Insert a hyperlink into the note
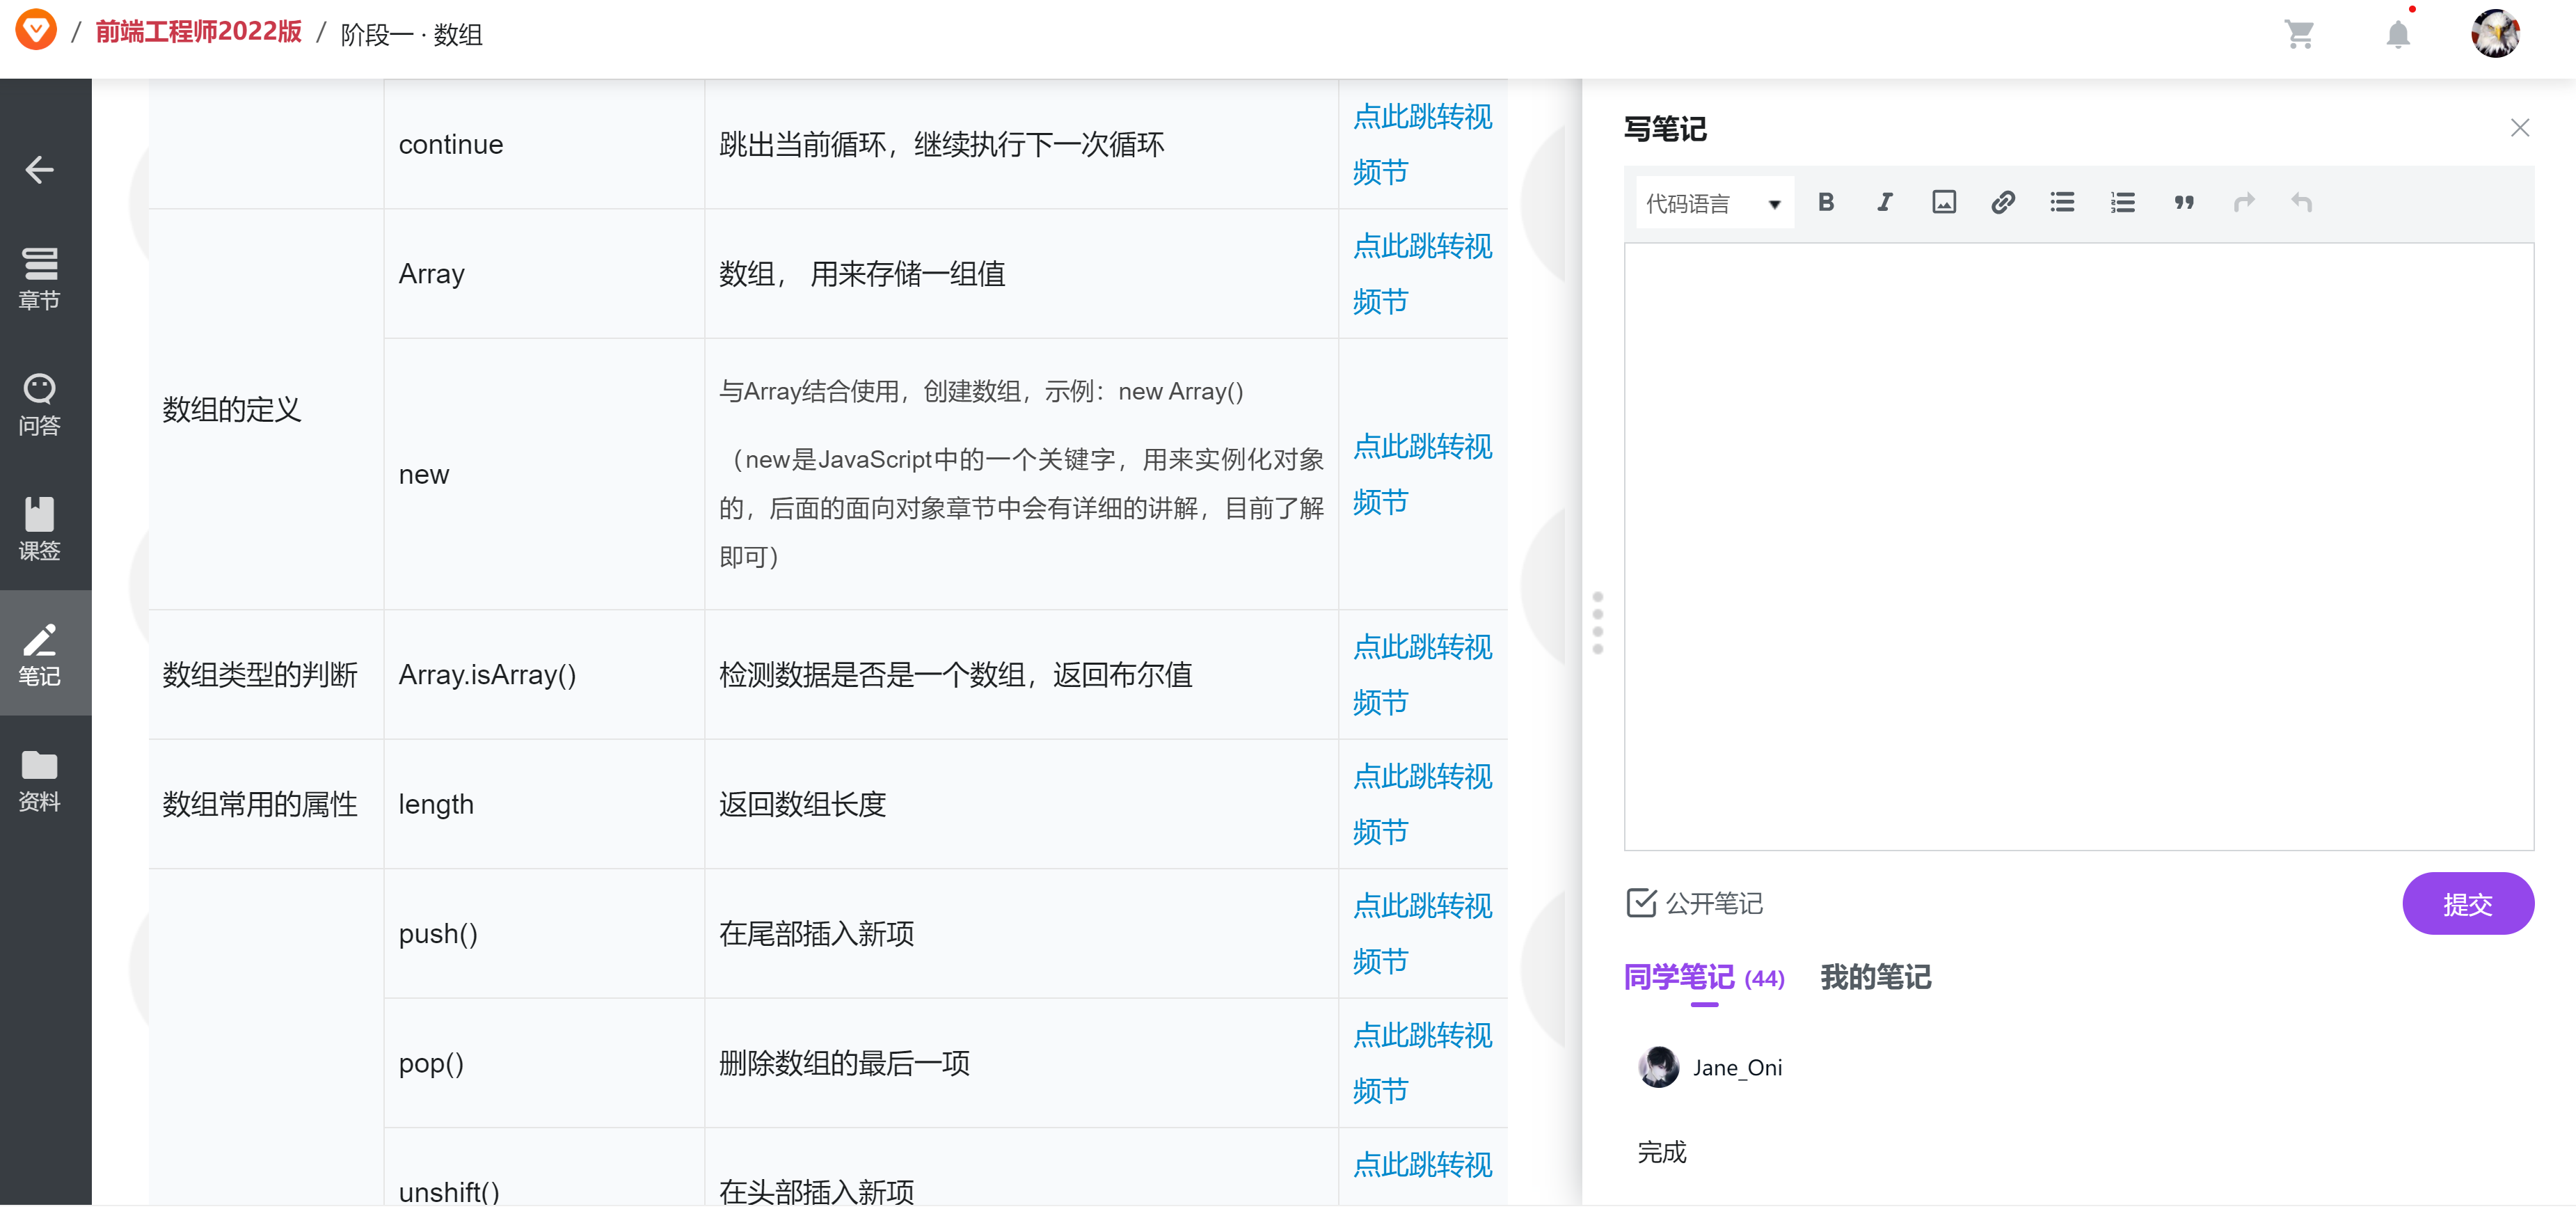 click(x=2003, y=202)
